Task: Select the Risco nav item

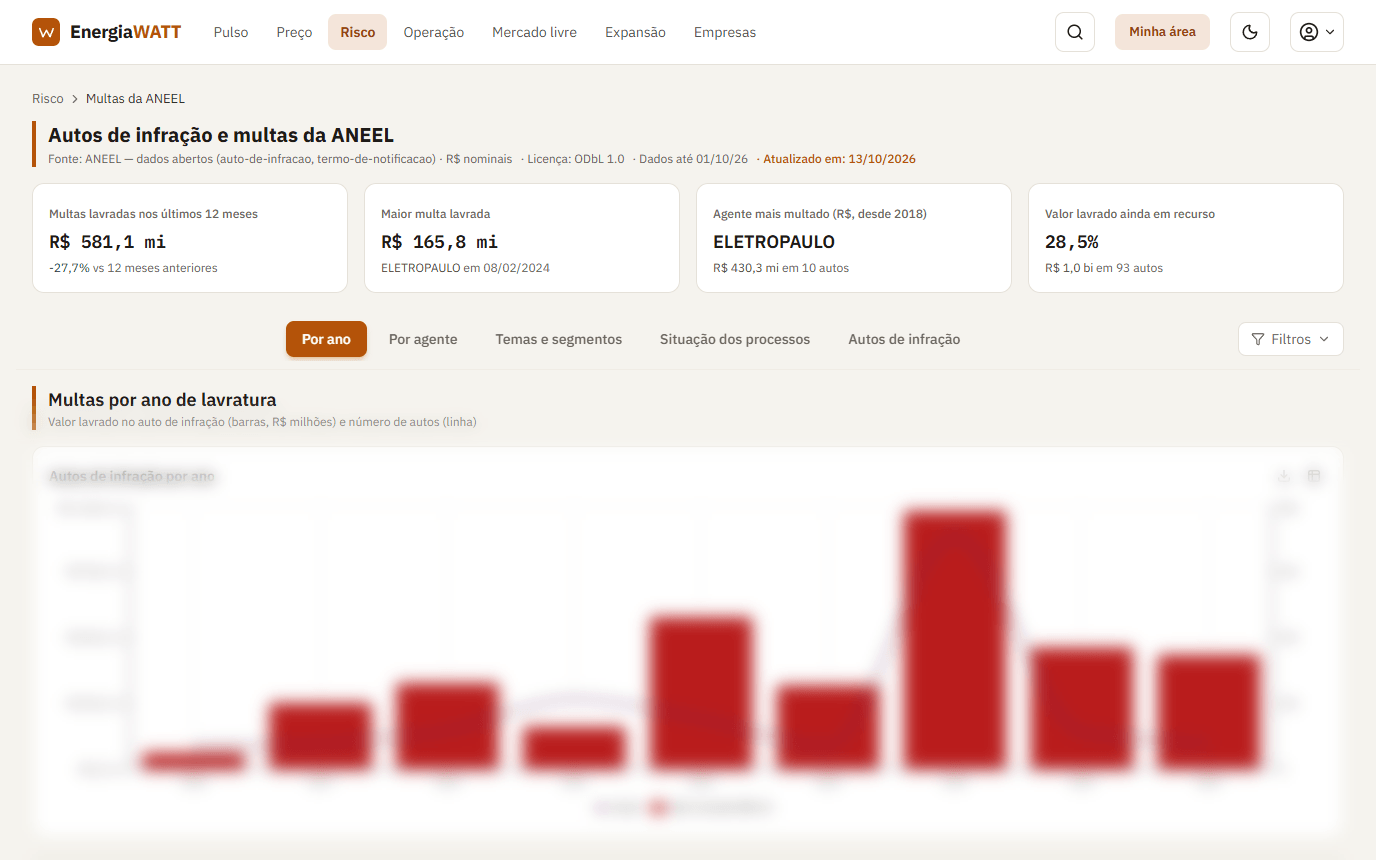Action: pyautogui.click(x=357, y=32)
